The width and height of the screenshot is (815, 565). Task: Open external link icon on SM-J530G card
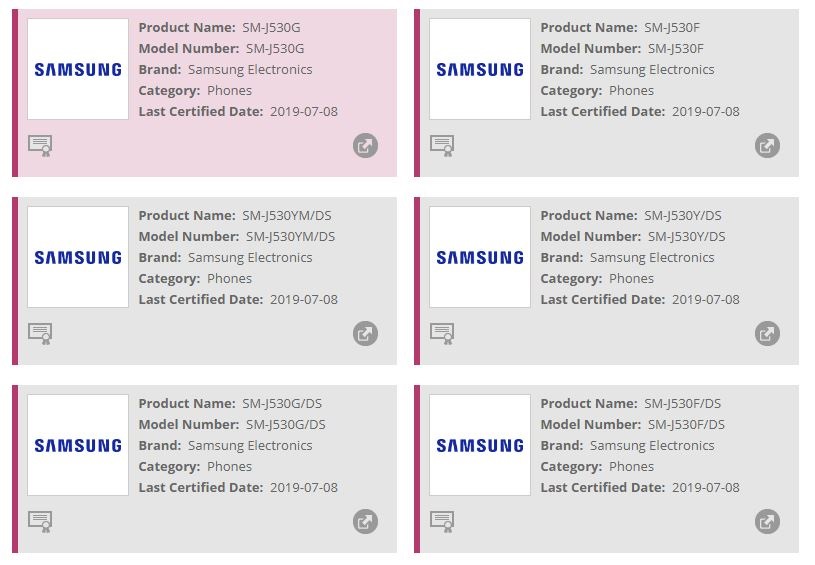point(365,146)
